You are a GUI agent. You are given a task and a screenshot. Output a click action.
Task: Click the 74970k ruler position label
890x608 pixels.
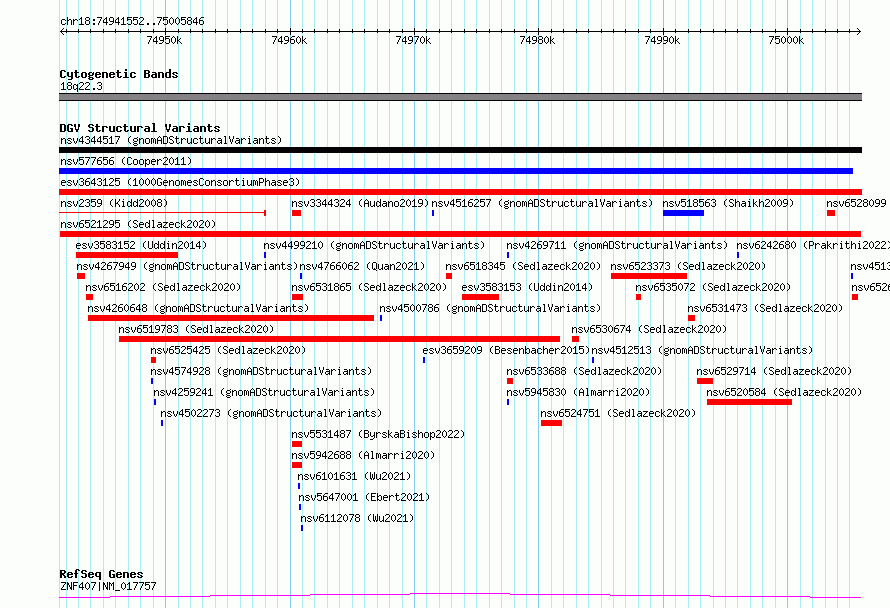[x=413, y=40]
